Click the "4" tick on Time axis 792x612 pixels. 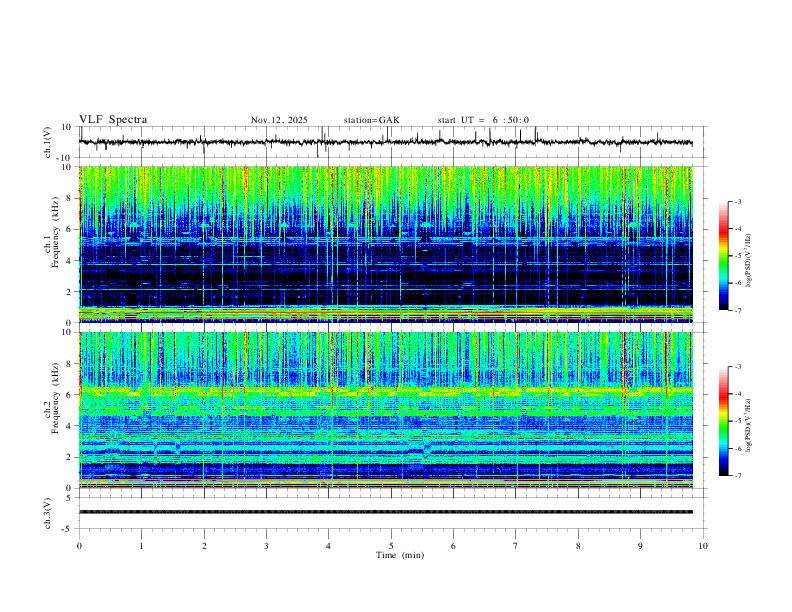coord(329,546)
